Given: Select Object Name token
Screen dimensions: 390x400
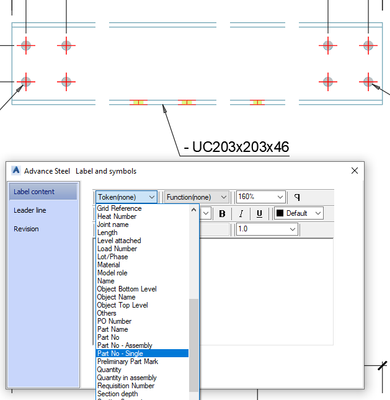Looking at the screenshot, I should [142, 297].
